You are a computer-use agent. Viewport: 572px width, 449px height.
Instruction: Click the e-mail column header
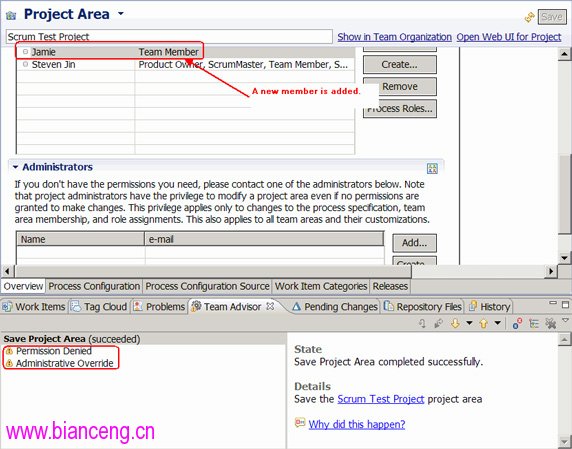click(264, 239)
